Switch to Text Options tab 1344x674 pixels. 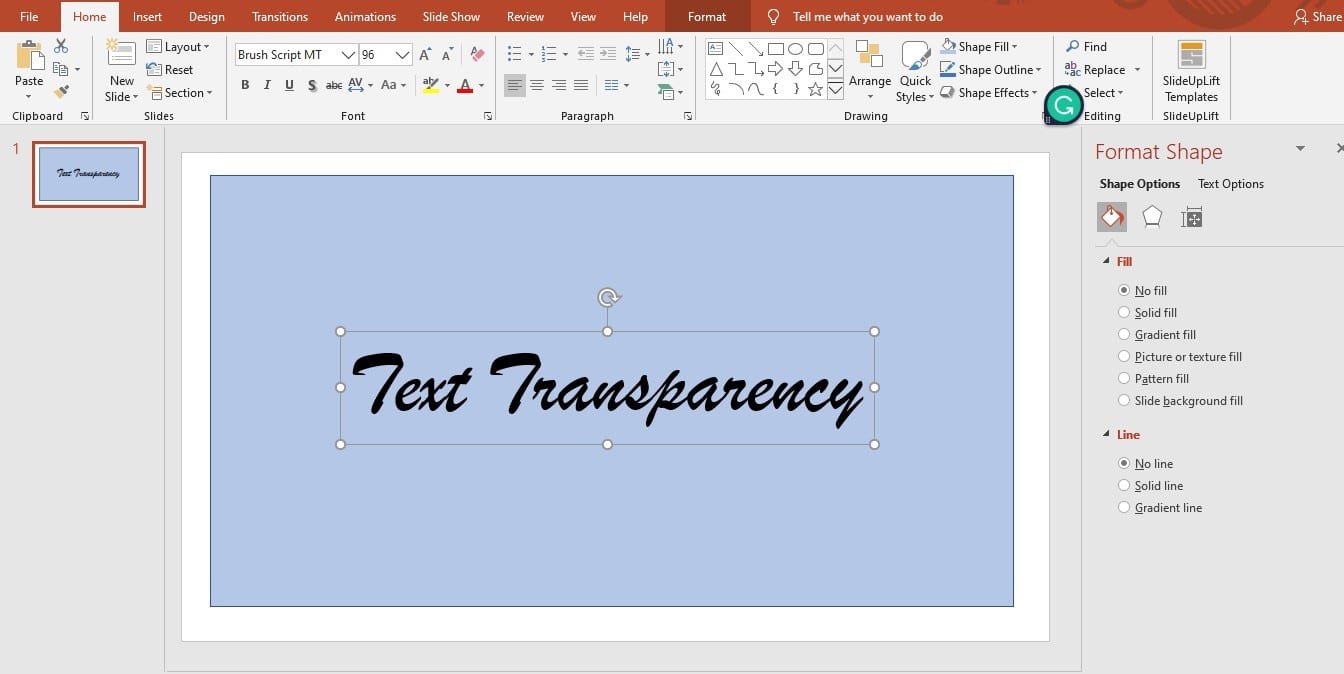[x=1230, y=184]
